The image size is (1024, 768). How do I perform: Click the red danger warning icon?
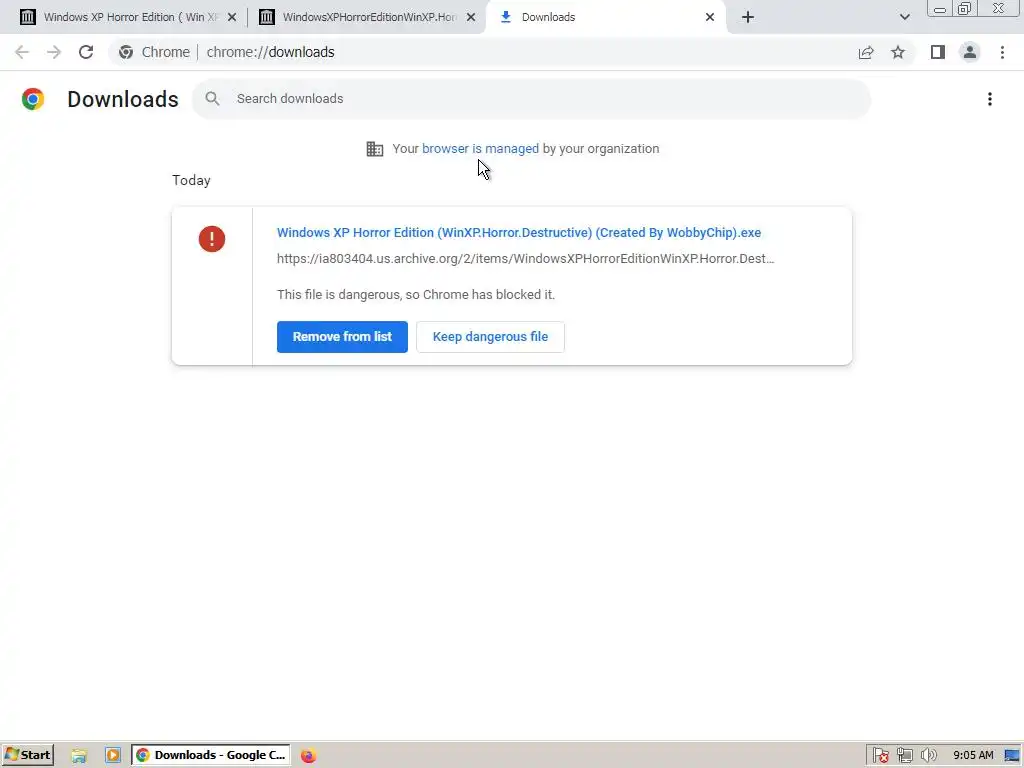pyautogui.click(x=212, y=239)
